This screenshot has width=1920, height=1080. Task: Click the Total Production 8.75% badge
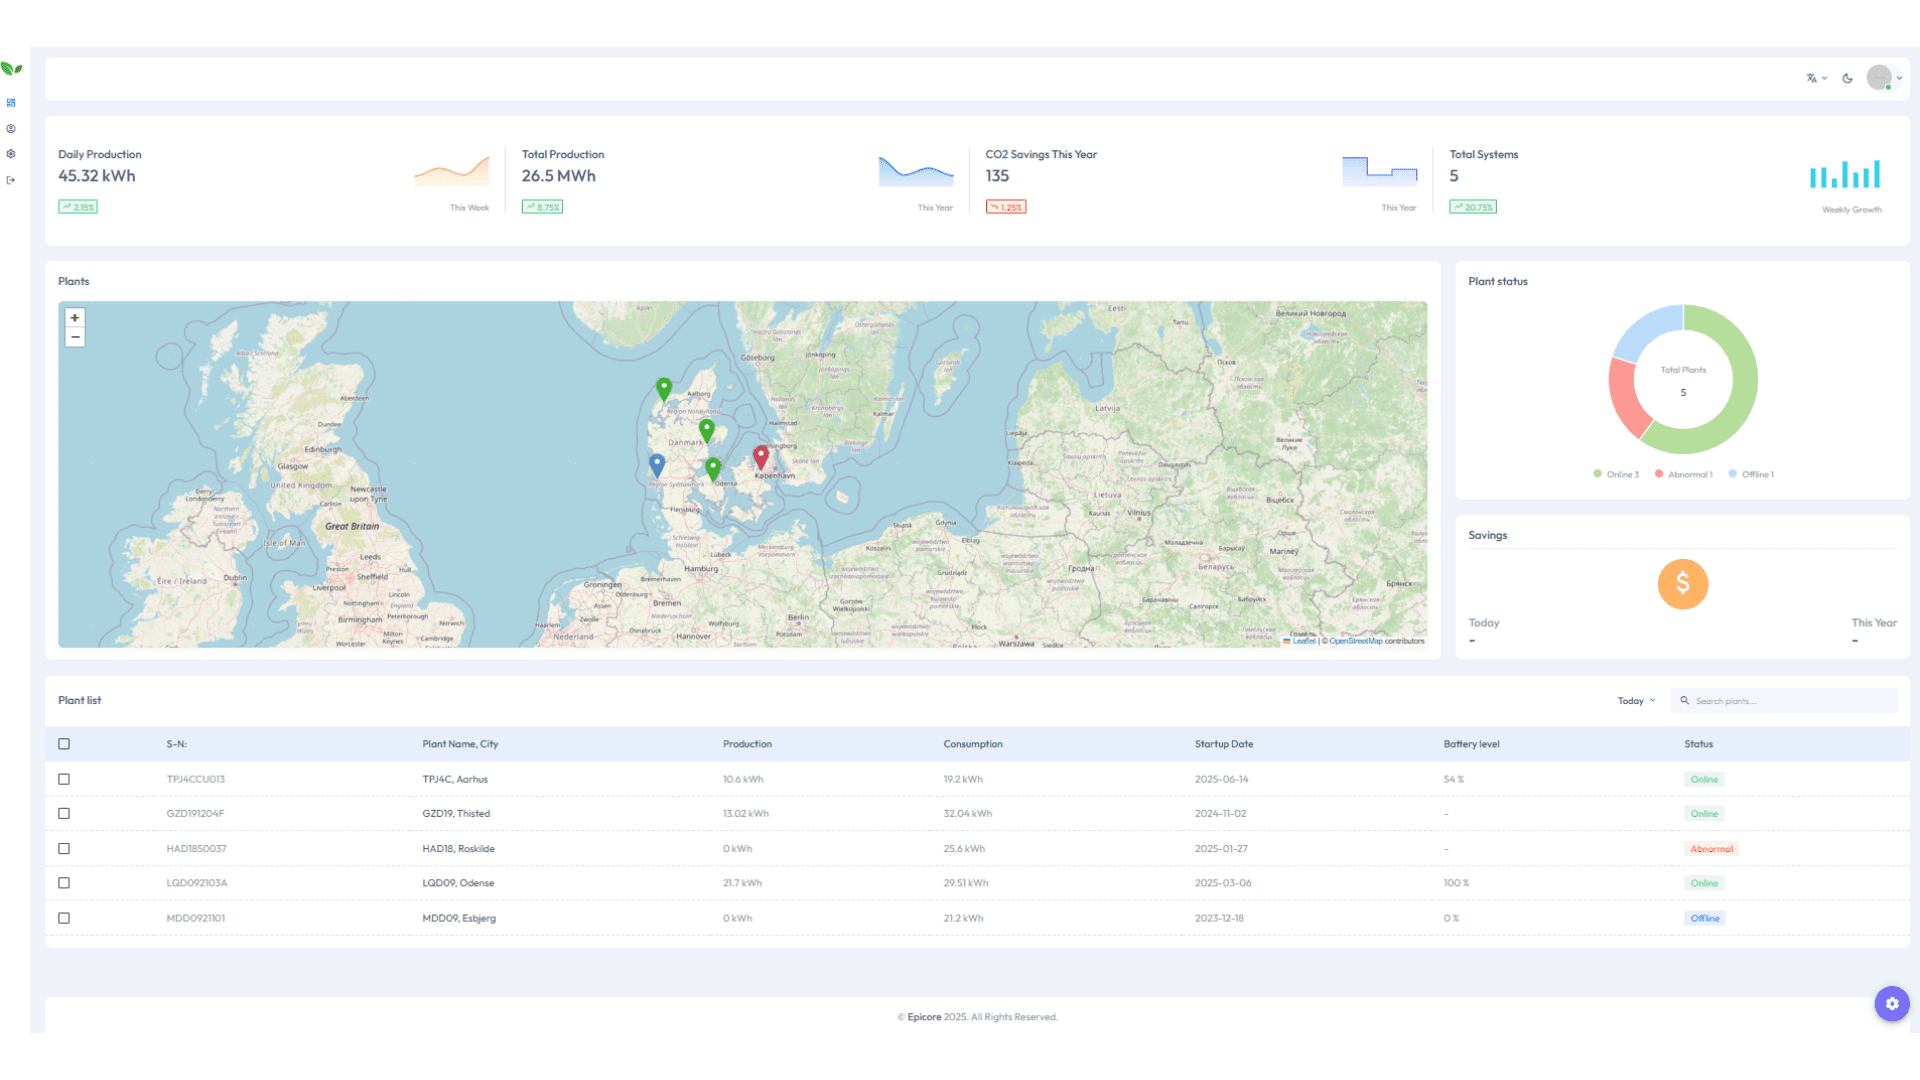[542, 207]
